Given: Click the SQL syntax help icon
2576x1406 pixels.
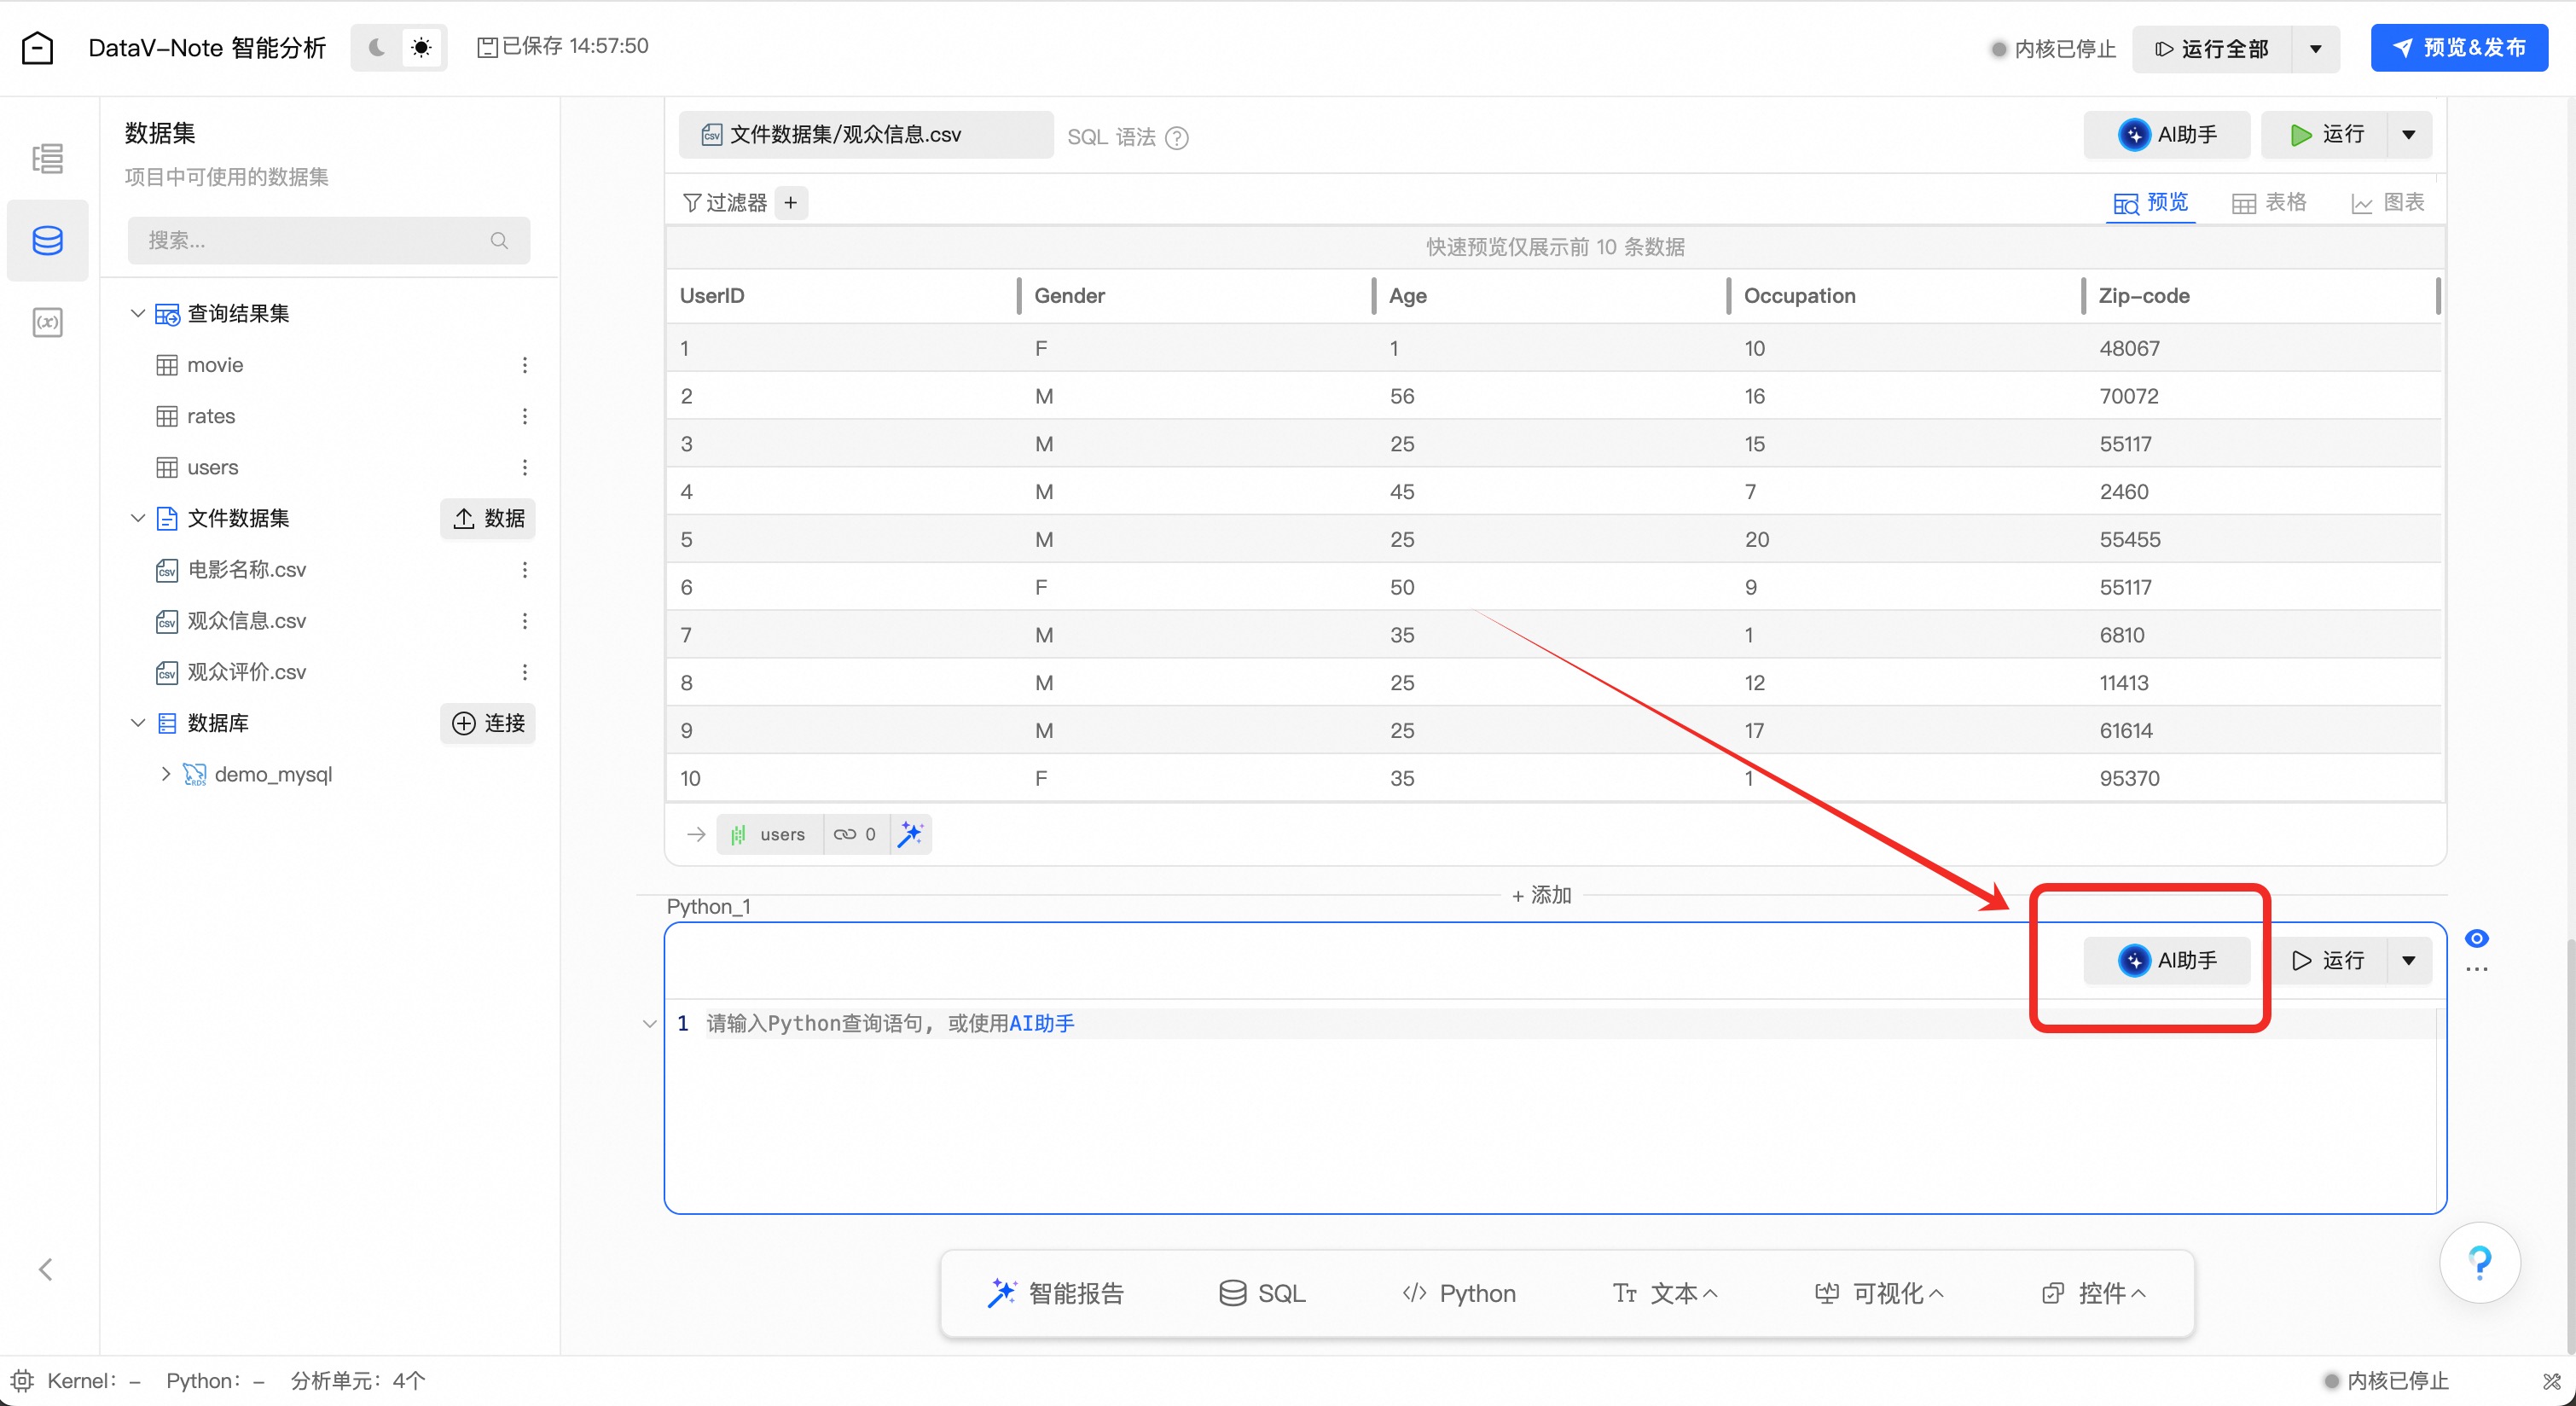Looking at the screenshot, I should (x=1177, y=137).
